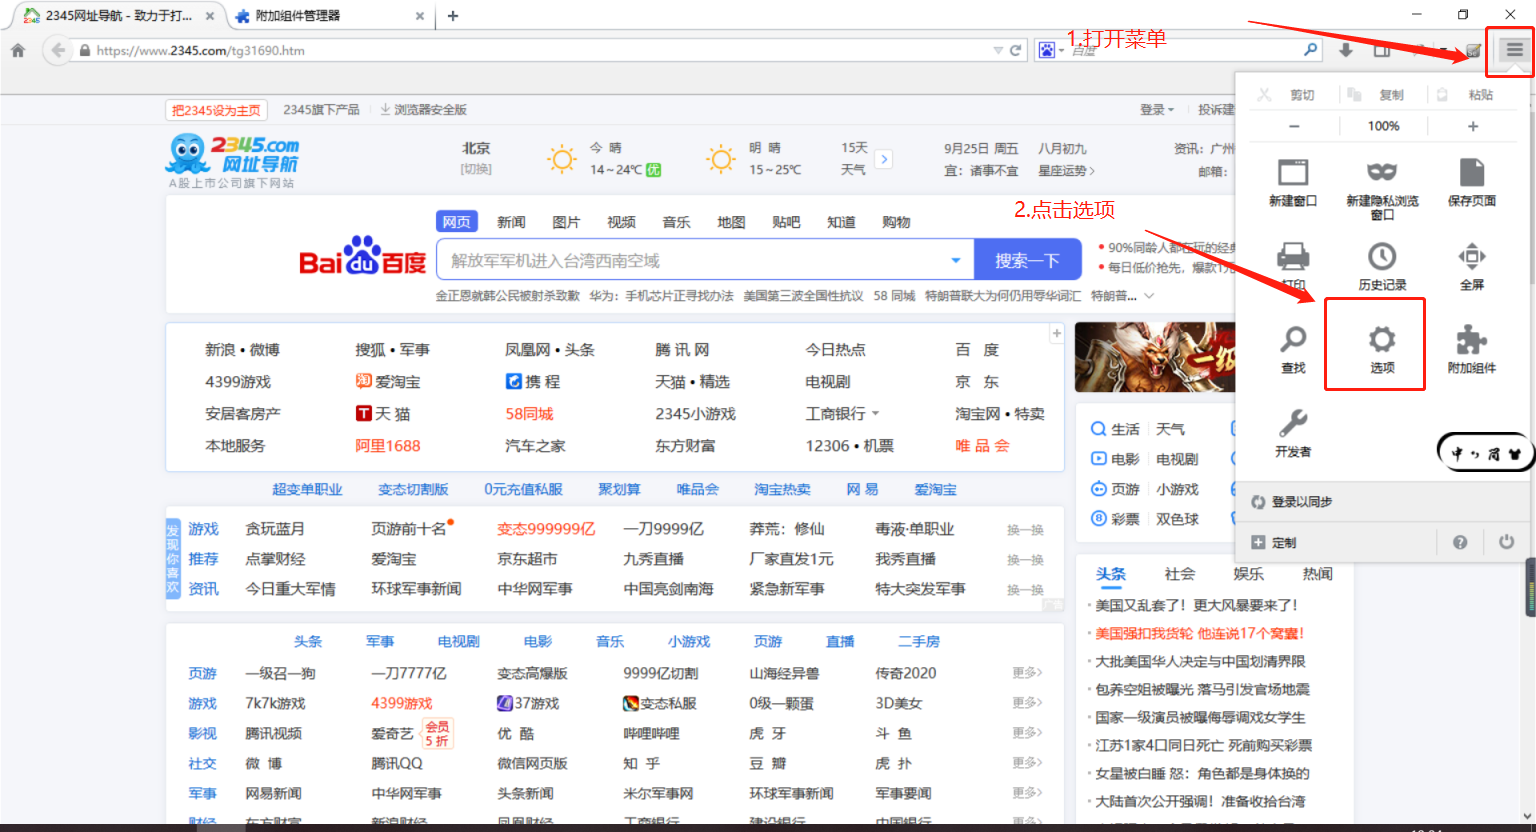Open the 12306 link
This screenshot has height=832, width=1536.
[x=828, y=445]
